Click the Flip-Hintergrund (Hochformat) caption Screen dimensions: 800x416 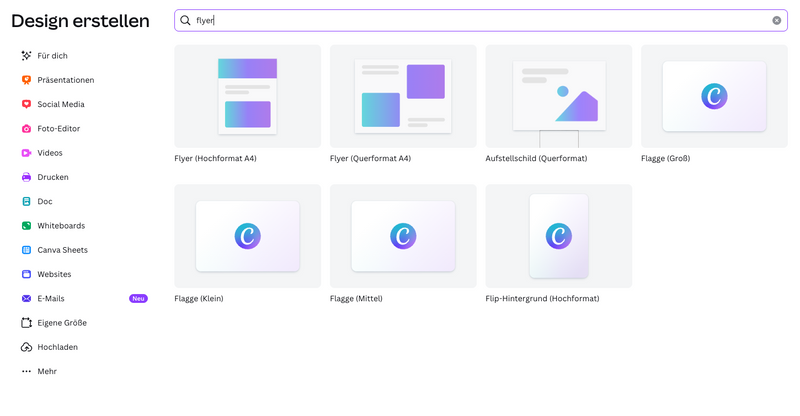click(x=542, y=299)
